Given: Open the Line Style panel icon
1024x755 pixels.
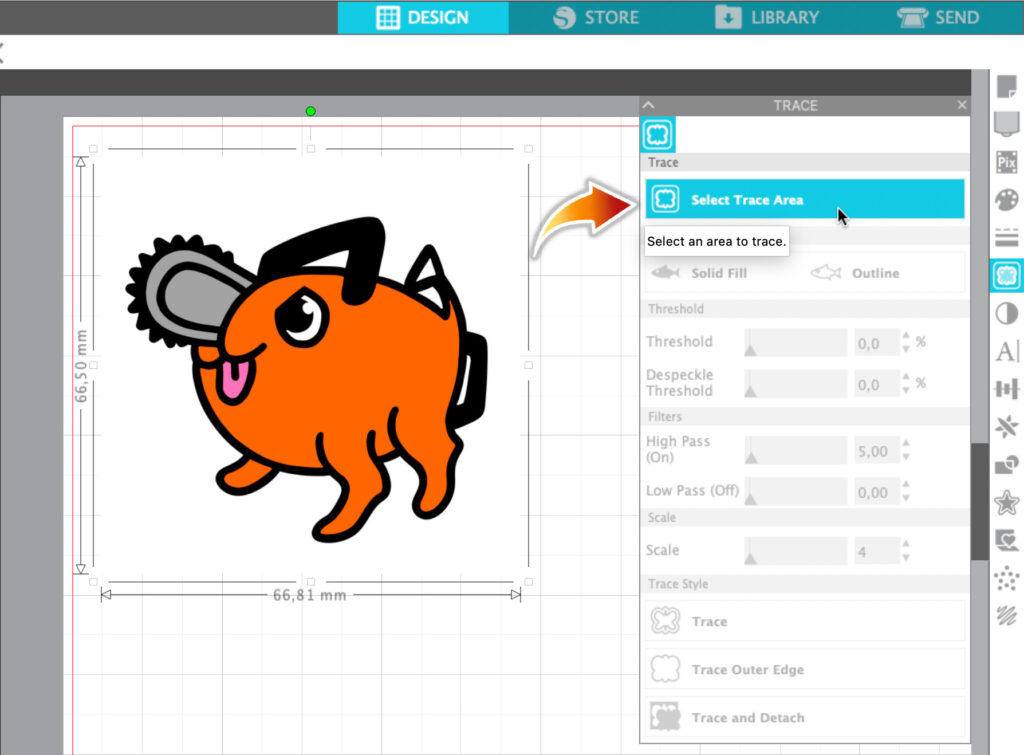Looking at the screenshot, I should pos(1006,238).
